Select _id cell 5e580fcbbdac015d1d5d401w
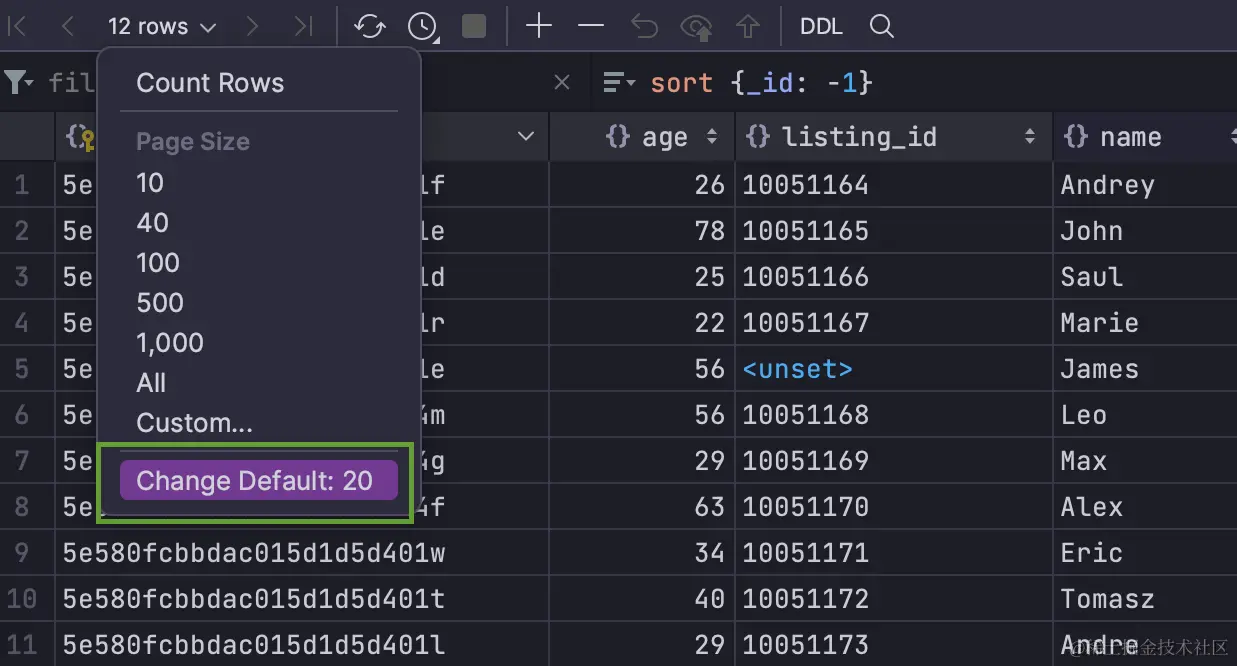This screenshot has width=1237, height=666. [x=302, y=553]
